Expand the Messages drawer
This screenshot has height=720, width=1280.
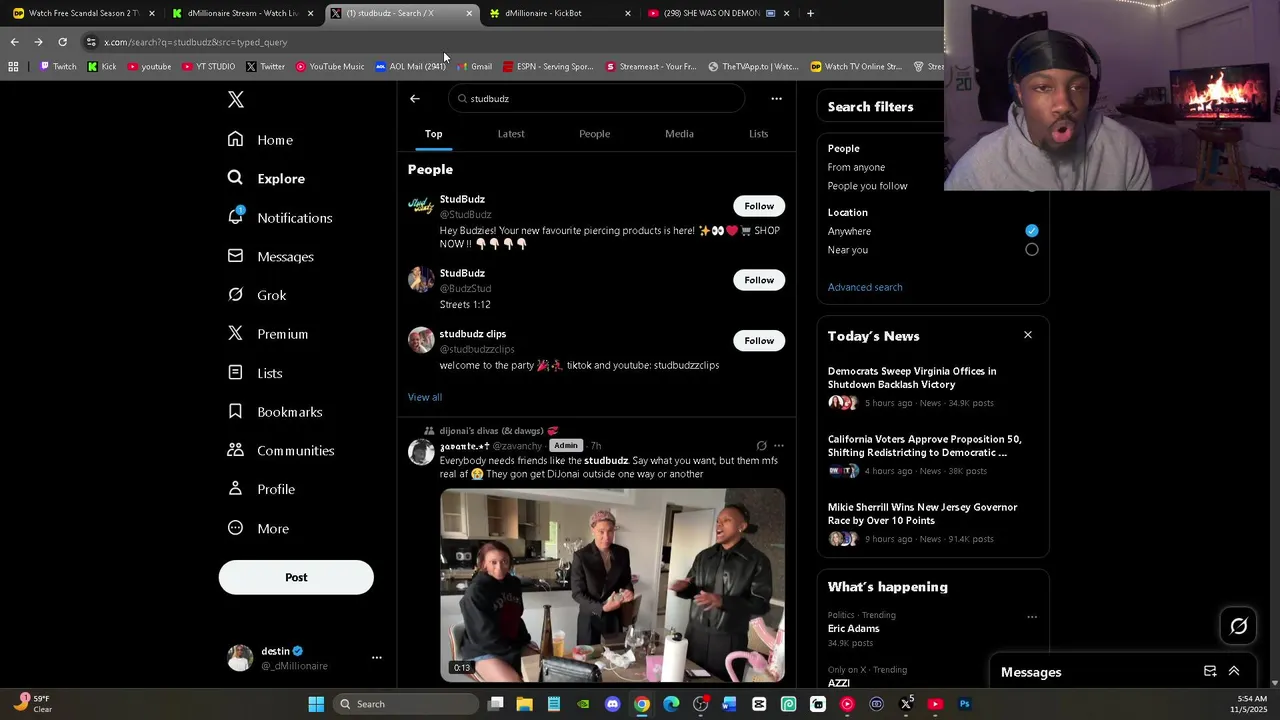pyautogui.click(x=1234, y=671)
